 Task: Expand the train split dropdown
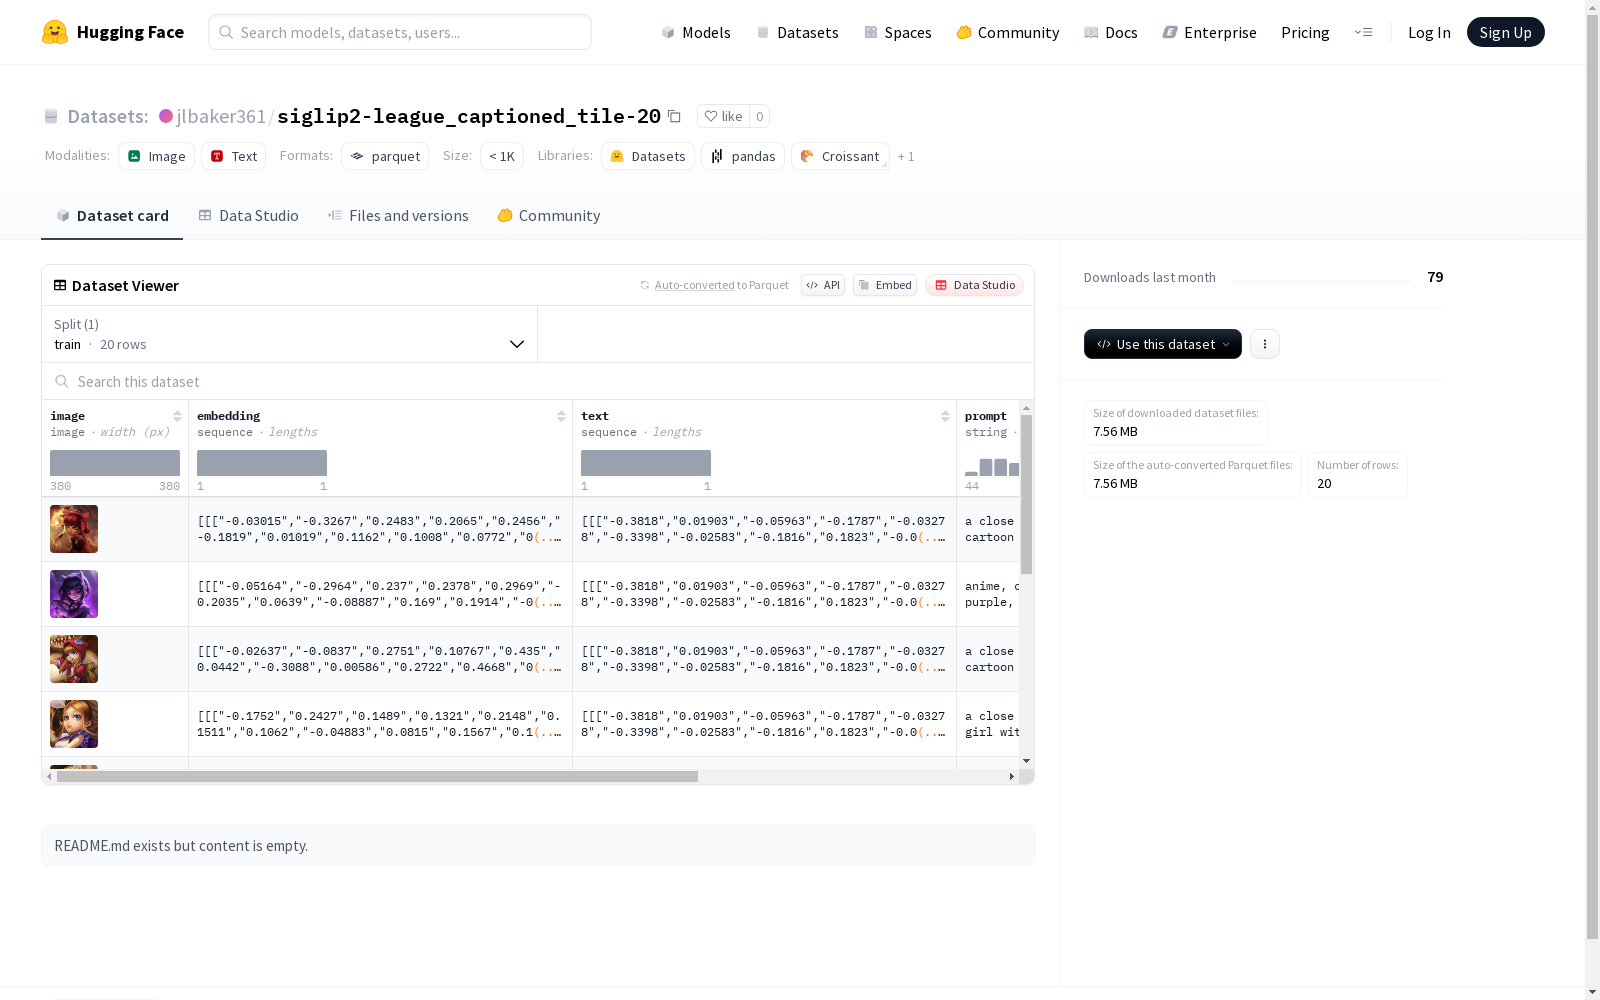[290, 334]
